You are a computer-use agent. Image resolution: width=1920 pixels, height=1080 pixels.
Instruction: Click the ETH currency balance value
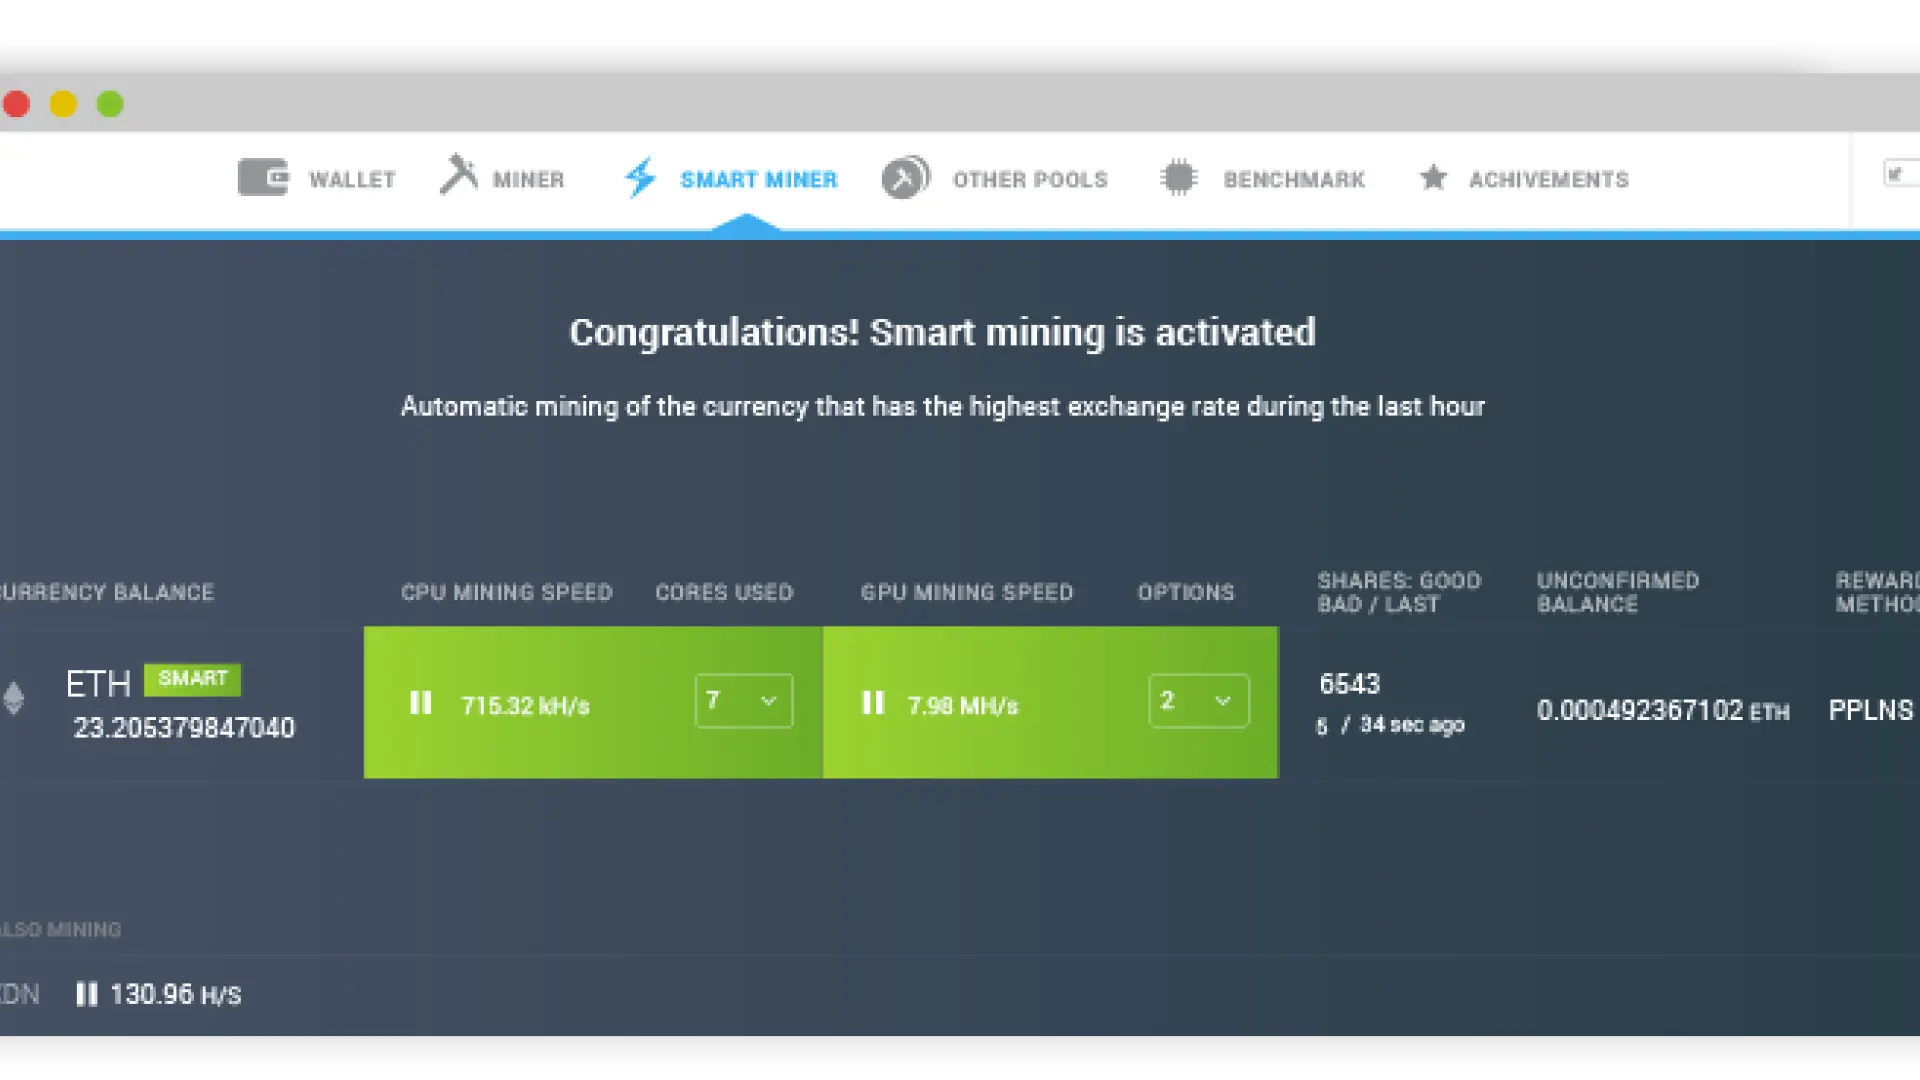click(x=185, y=727)
